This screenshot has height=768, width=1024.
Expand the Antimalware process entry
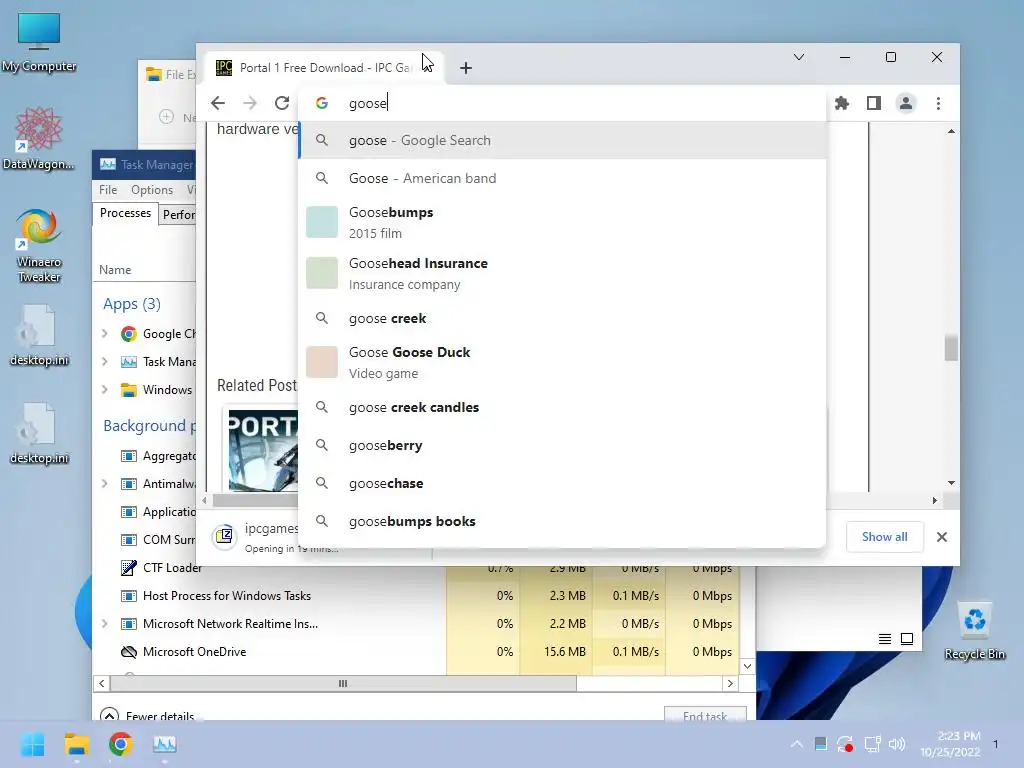(104, 484)
